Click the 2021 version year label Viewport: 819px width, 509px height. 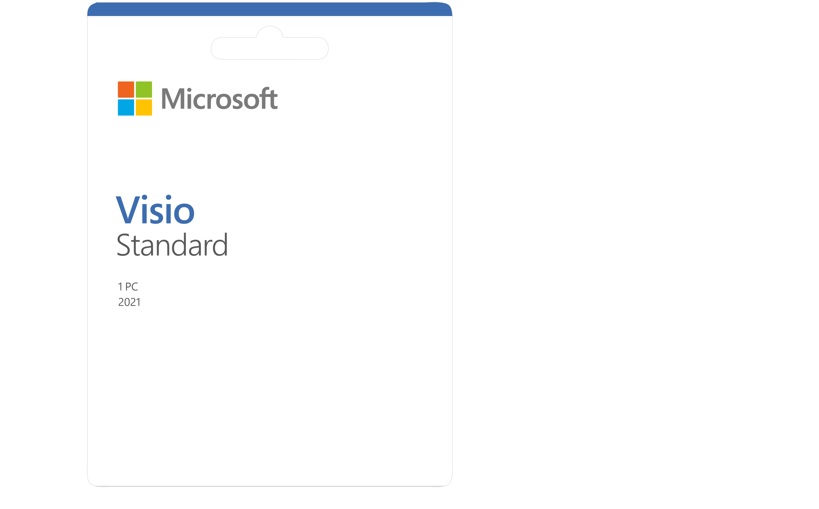pyautogui.click(x=129, y=302)
